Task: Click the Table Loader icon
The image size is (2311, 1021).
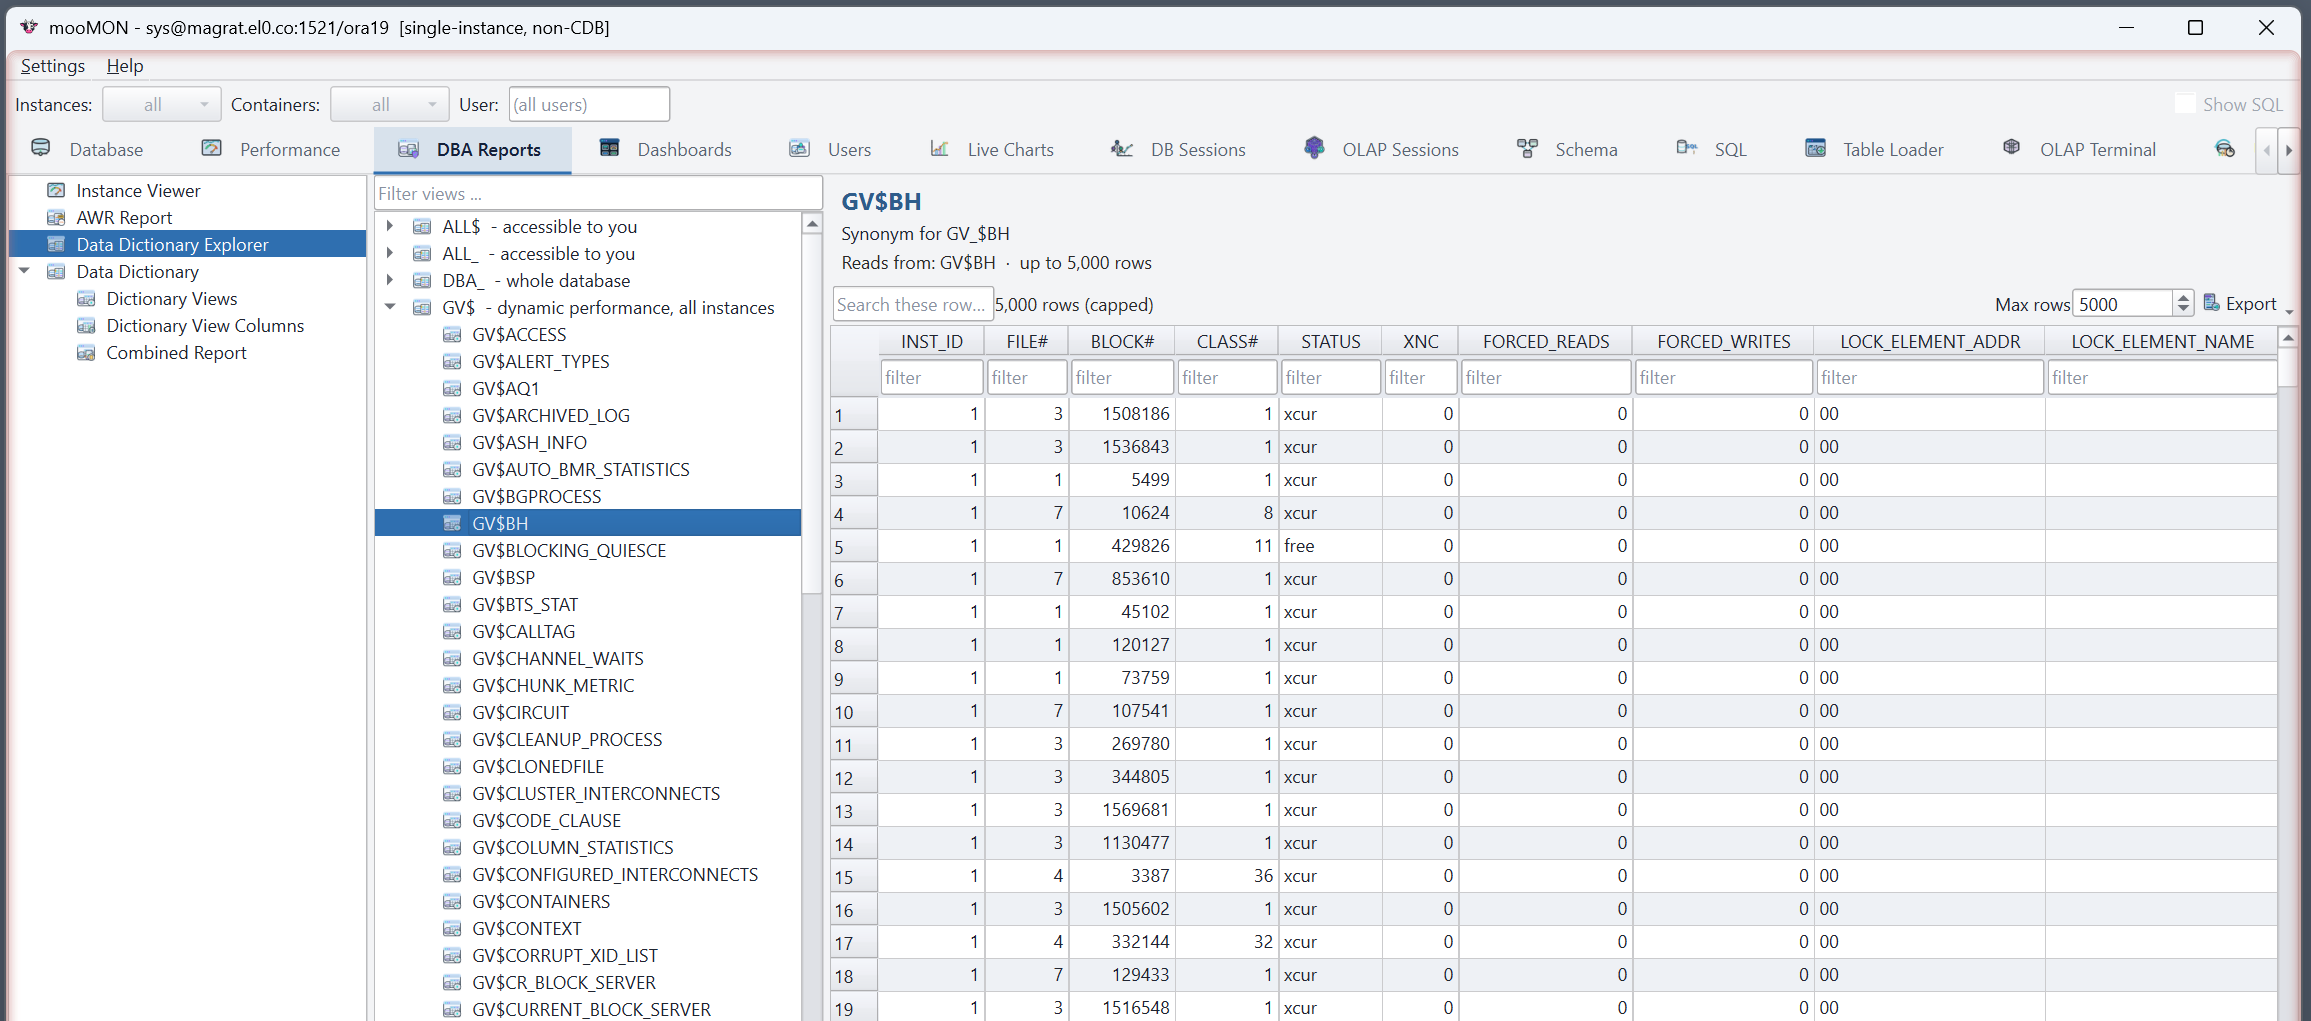Action: (x=1815, y=149)
